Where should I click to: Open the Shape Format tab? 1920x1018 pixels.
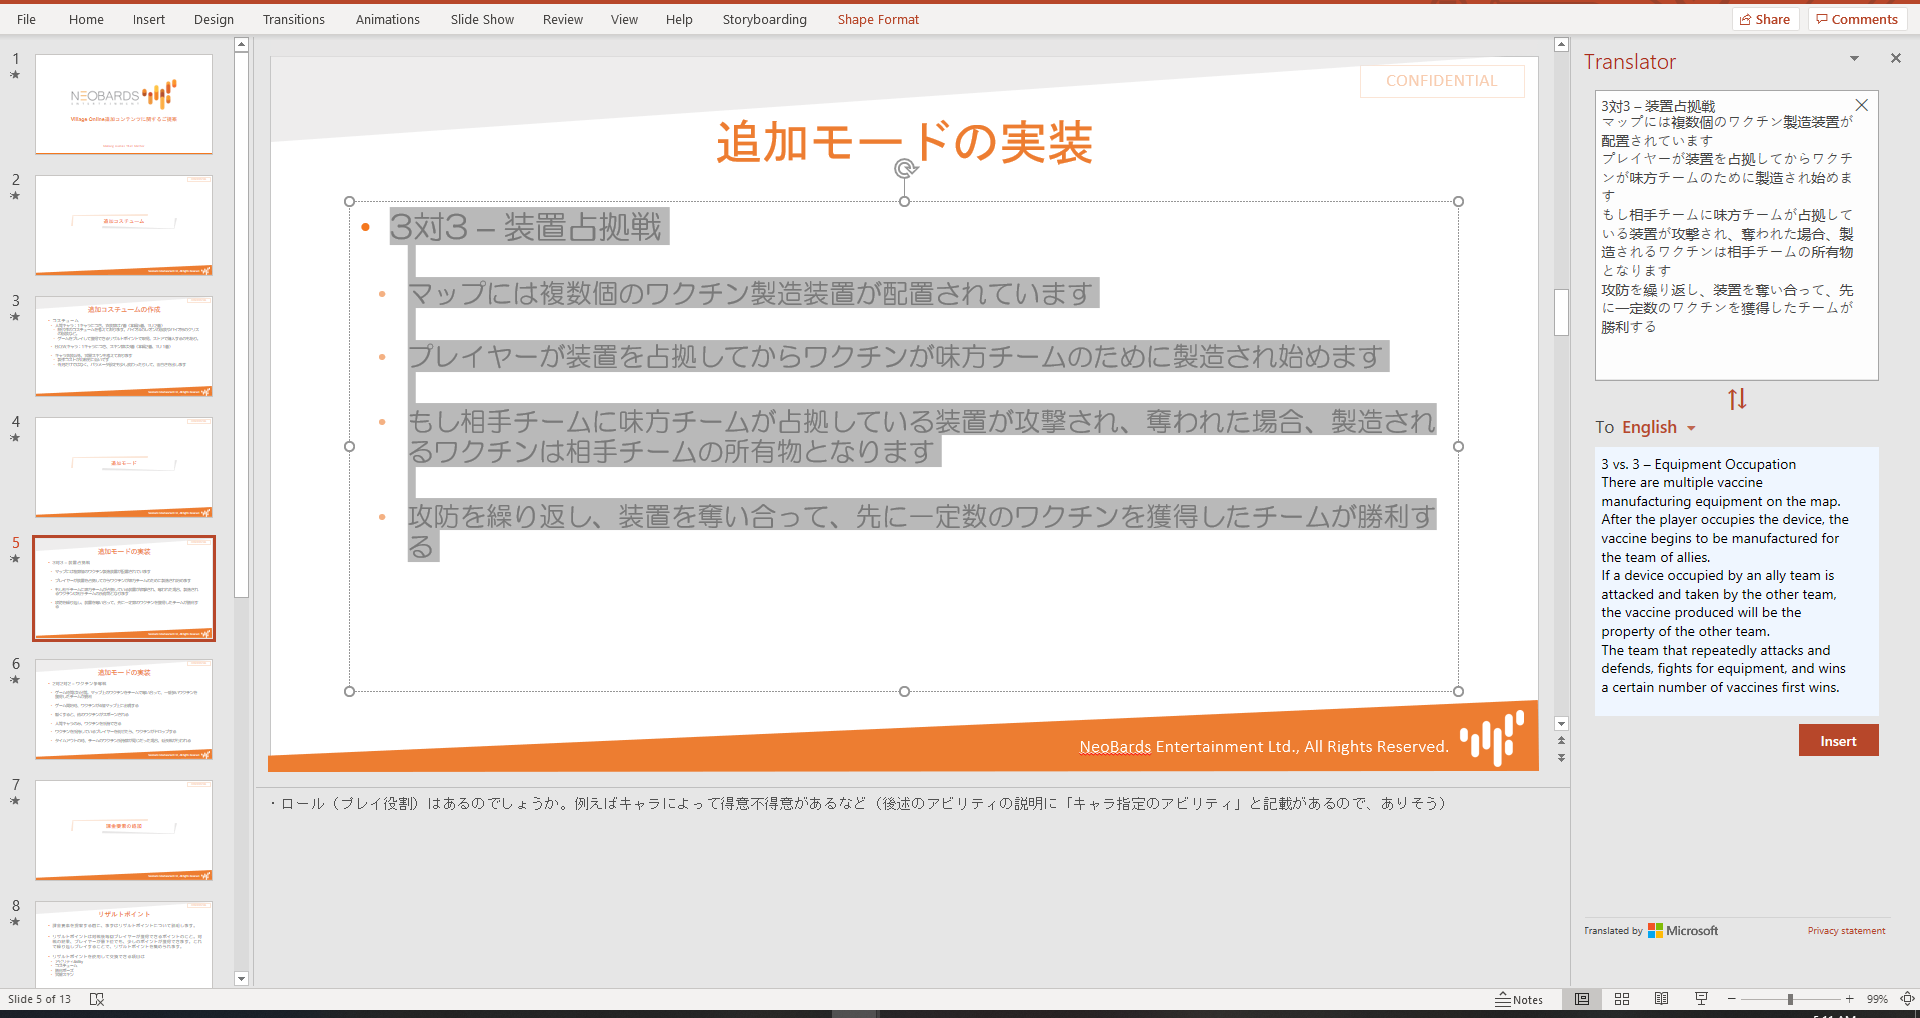877,19
